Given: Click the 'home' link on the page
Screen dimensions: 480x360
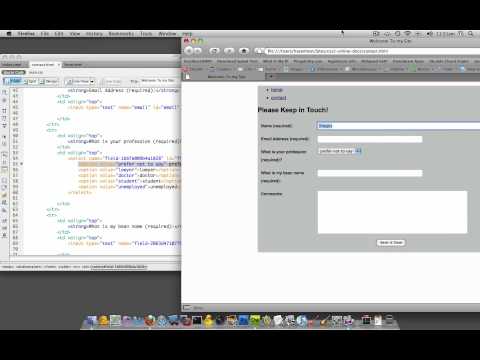Looking at the screenshot, I should click(276, 90).
